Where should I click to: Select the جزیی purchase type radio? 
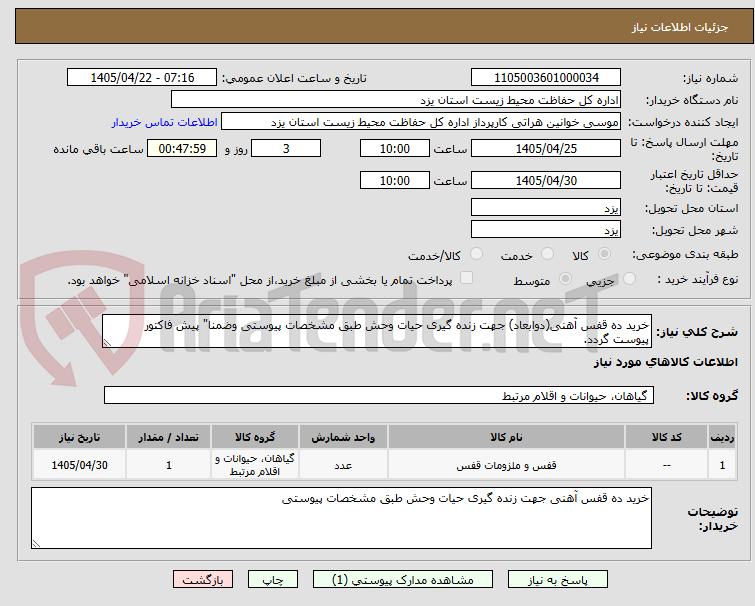pyautogui.click(x=629, y=279)
